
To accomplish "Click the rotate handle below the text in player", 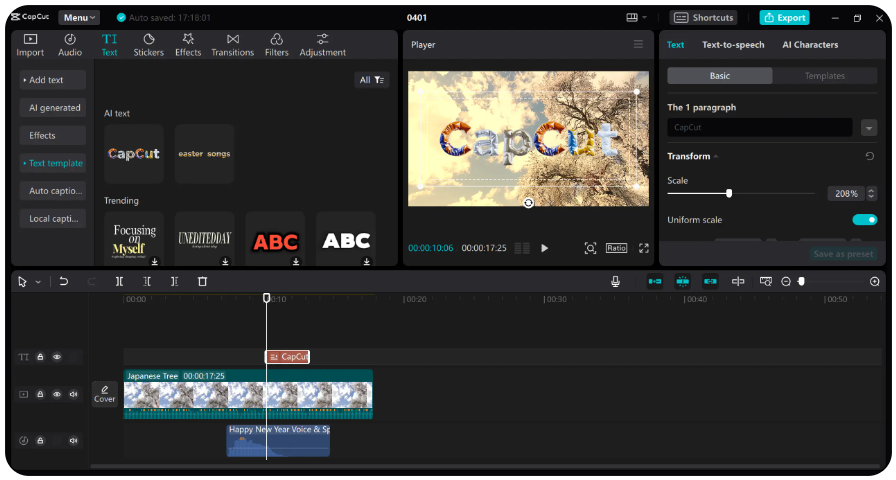I will point(529,203).
